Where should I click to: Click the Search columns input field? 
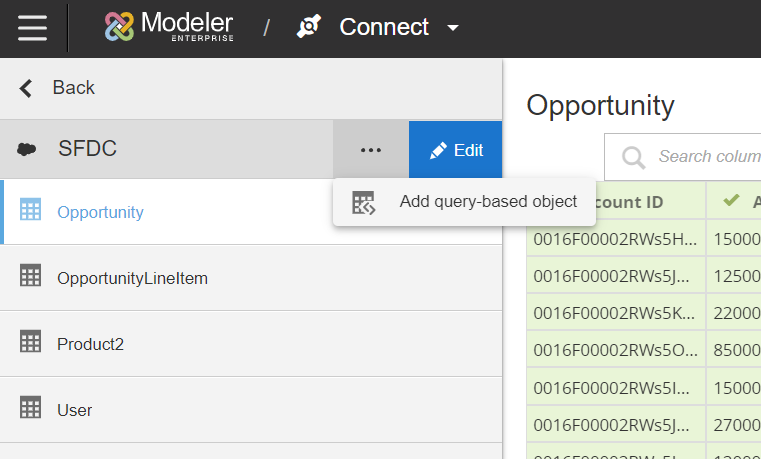coord(705,157)
